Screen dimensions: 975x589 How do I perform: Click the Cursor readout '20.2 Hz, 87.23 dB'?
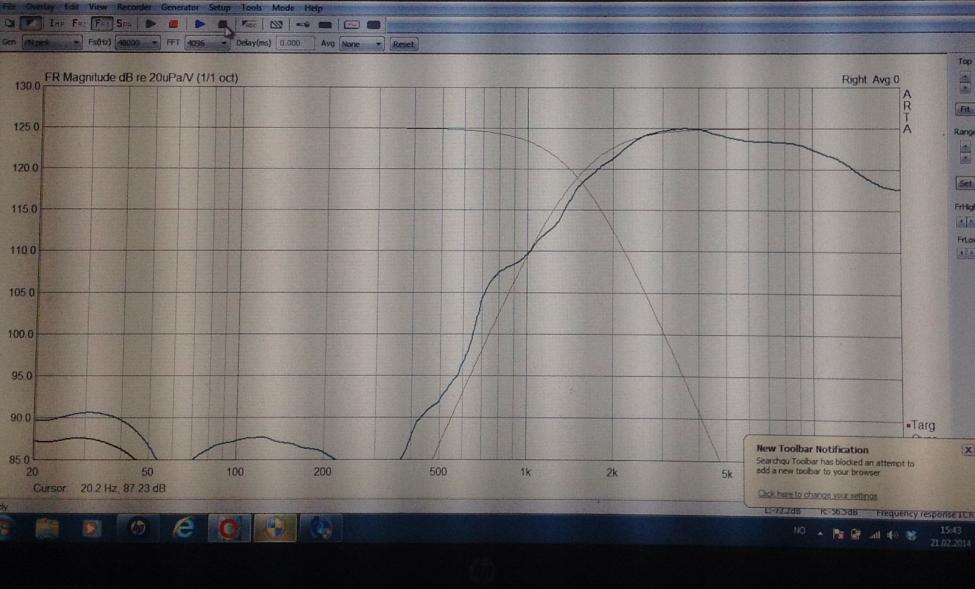[x=122, y=488]
